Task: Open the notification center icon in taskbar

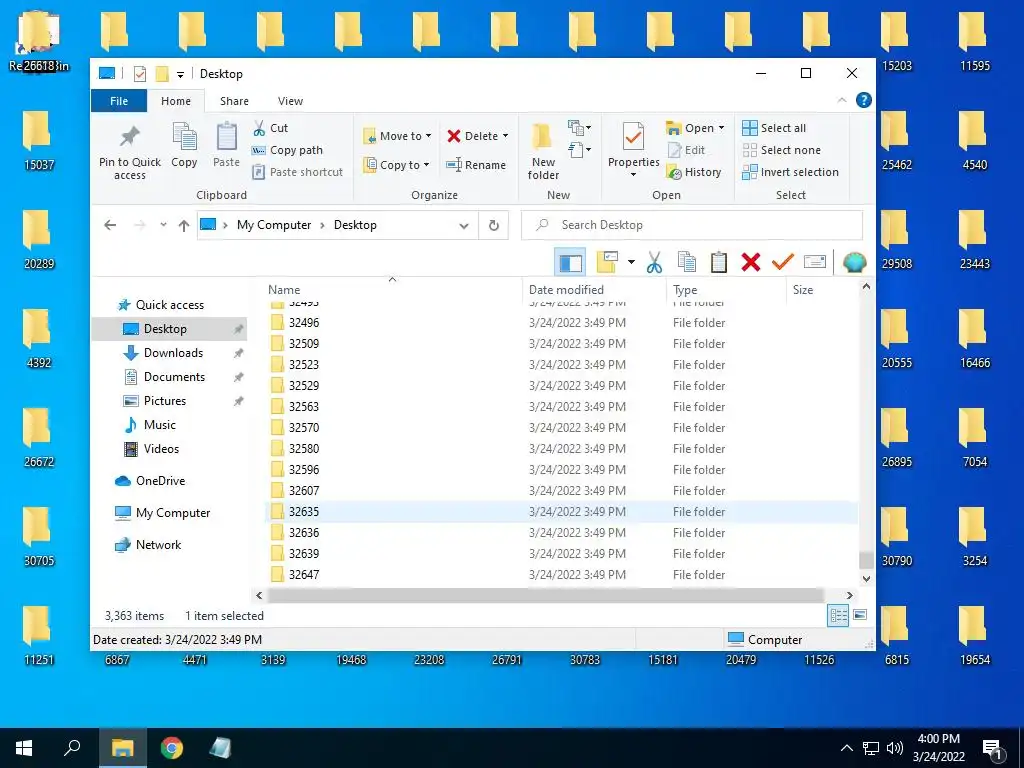Action: click(x=993, y=748)
